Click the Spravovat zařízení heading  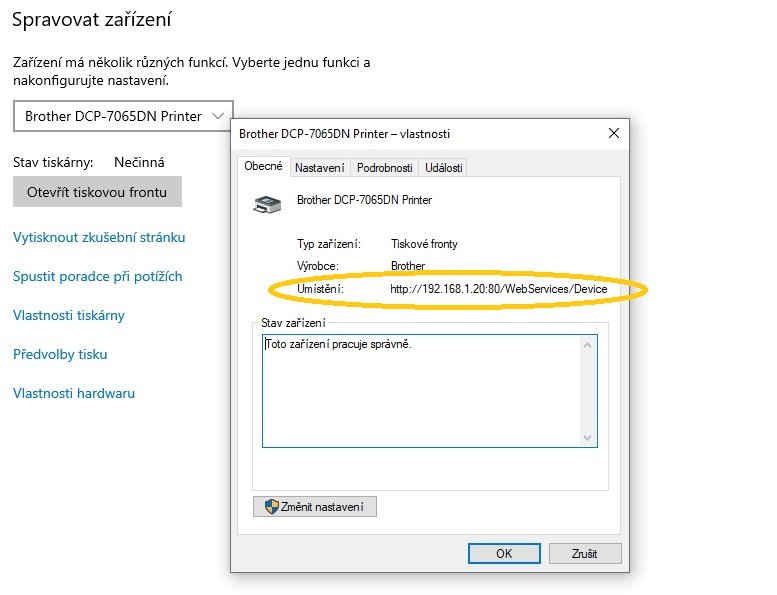pos(92,20)
